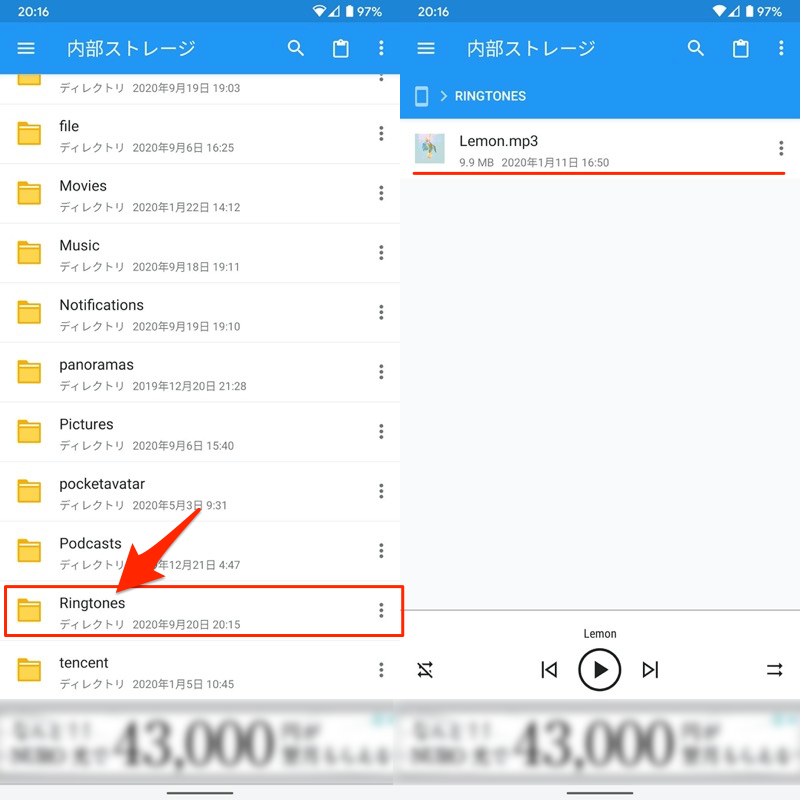Tap clipboard icon on the RINGTONES folder screen
Image resolution: width=800 pixels, height=800 pixels.
pos(741,48)
